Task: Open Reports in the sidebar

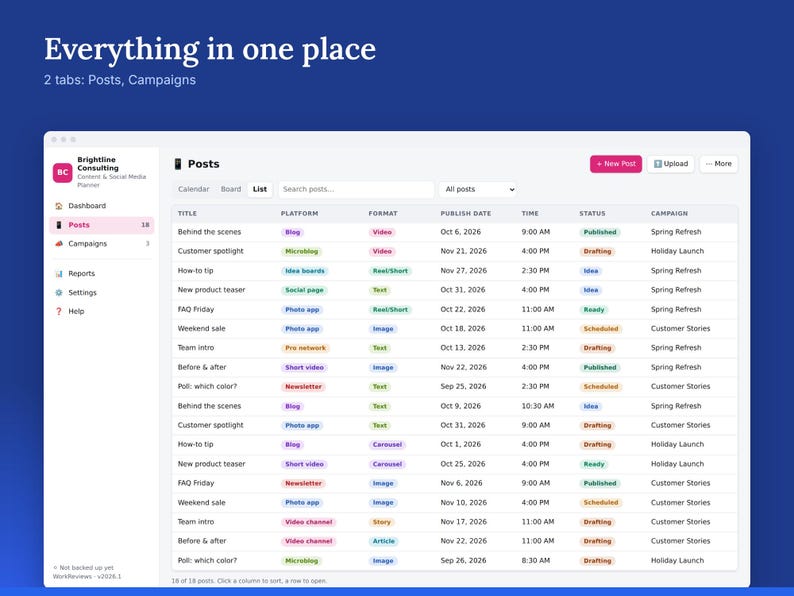Action: [x=102, y=273]
